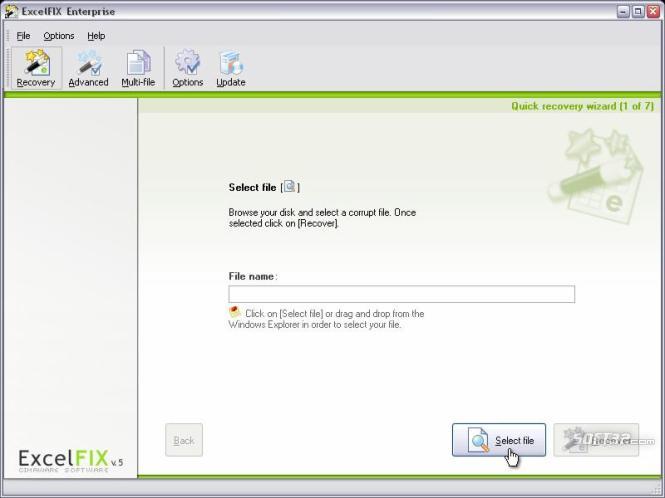This screenshot has width=665, height=498.
Task: Click the Back button
Action: click(x=184, y=440)
